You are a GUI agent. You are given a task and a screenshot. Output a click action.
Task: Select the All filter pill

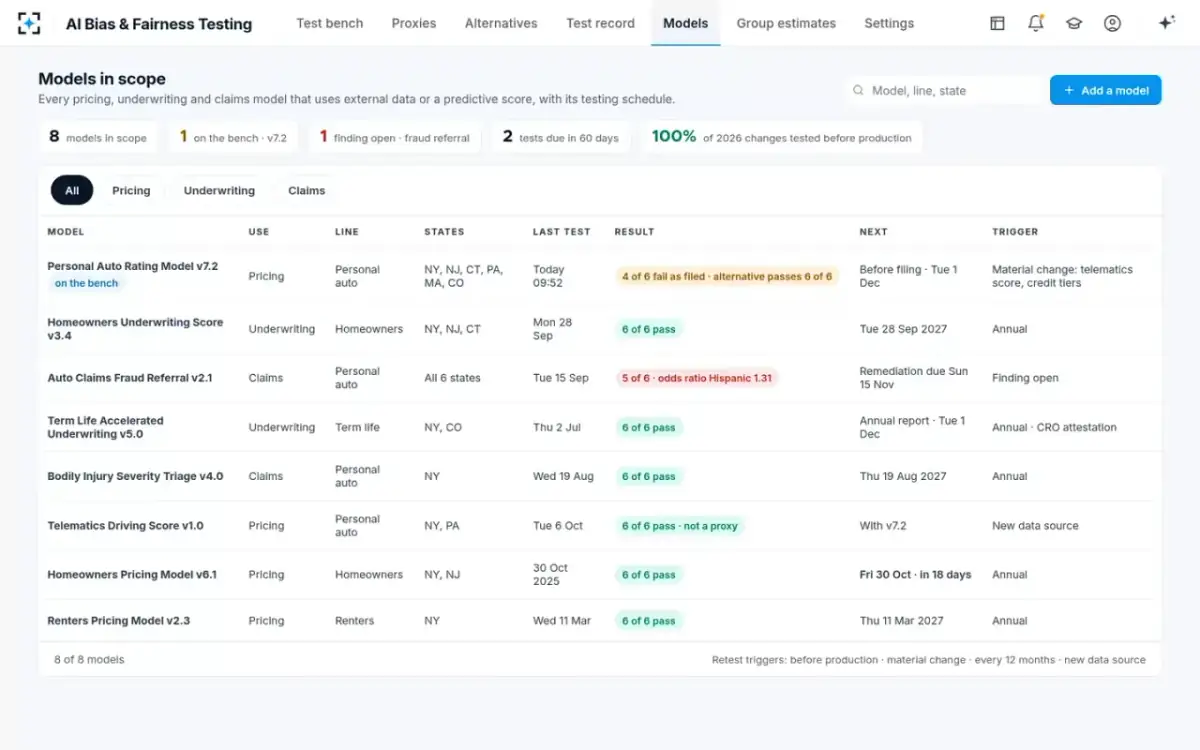tap(72, 190)
